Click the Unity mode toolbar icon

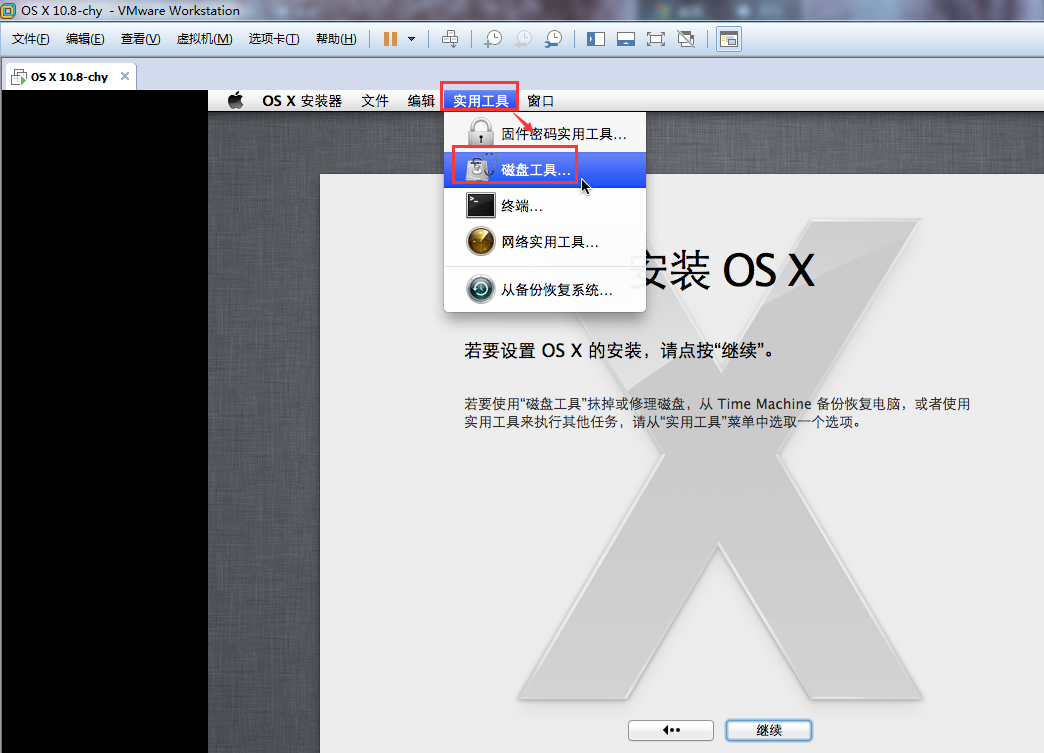(x=686, y=39)
